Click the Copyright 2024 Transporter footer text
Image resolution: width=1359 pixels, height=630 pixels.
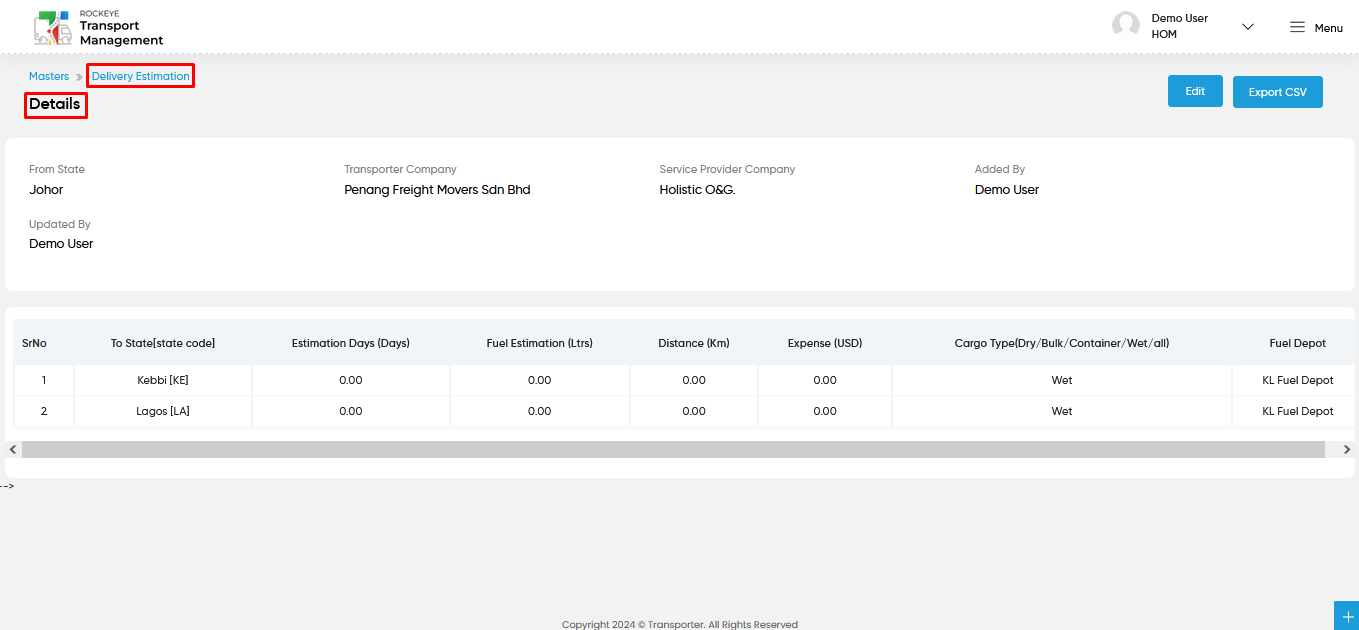pyautogui.click(x=680, y=624)
